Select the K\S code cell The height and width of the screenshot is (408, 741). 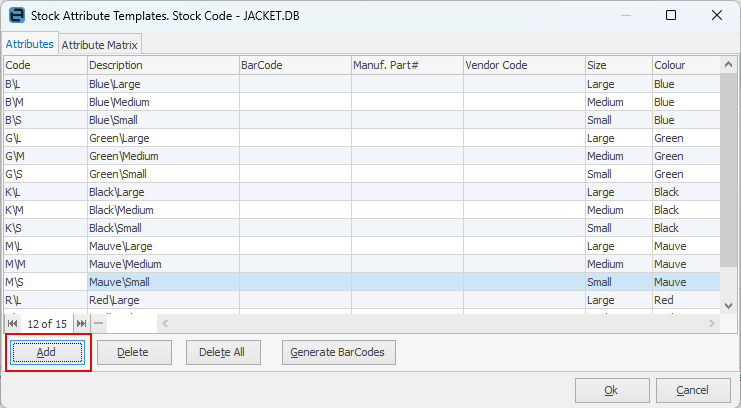45,228
